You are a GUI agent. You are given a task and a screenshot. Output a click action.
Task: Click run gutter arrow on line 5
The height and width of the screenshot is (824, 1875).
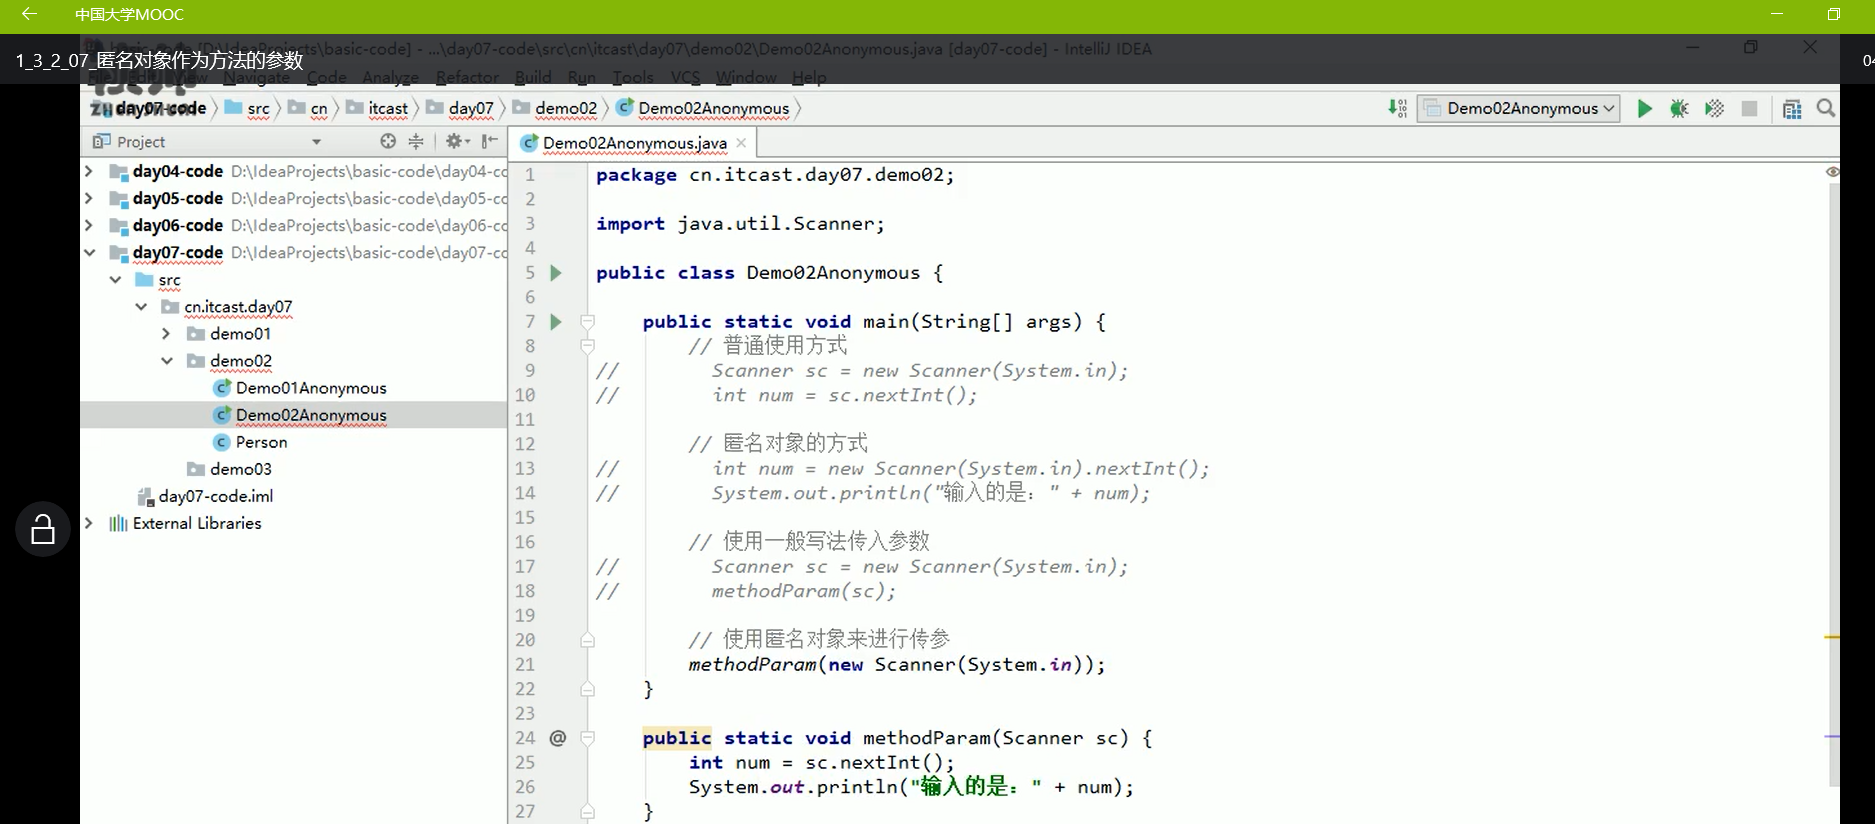click(x=556, y=272)
